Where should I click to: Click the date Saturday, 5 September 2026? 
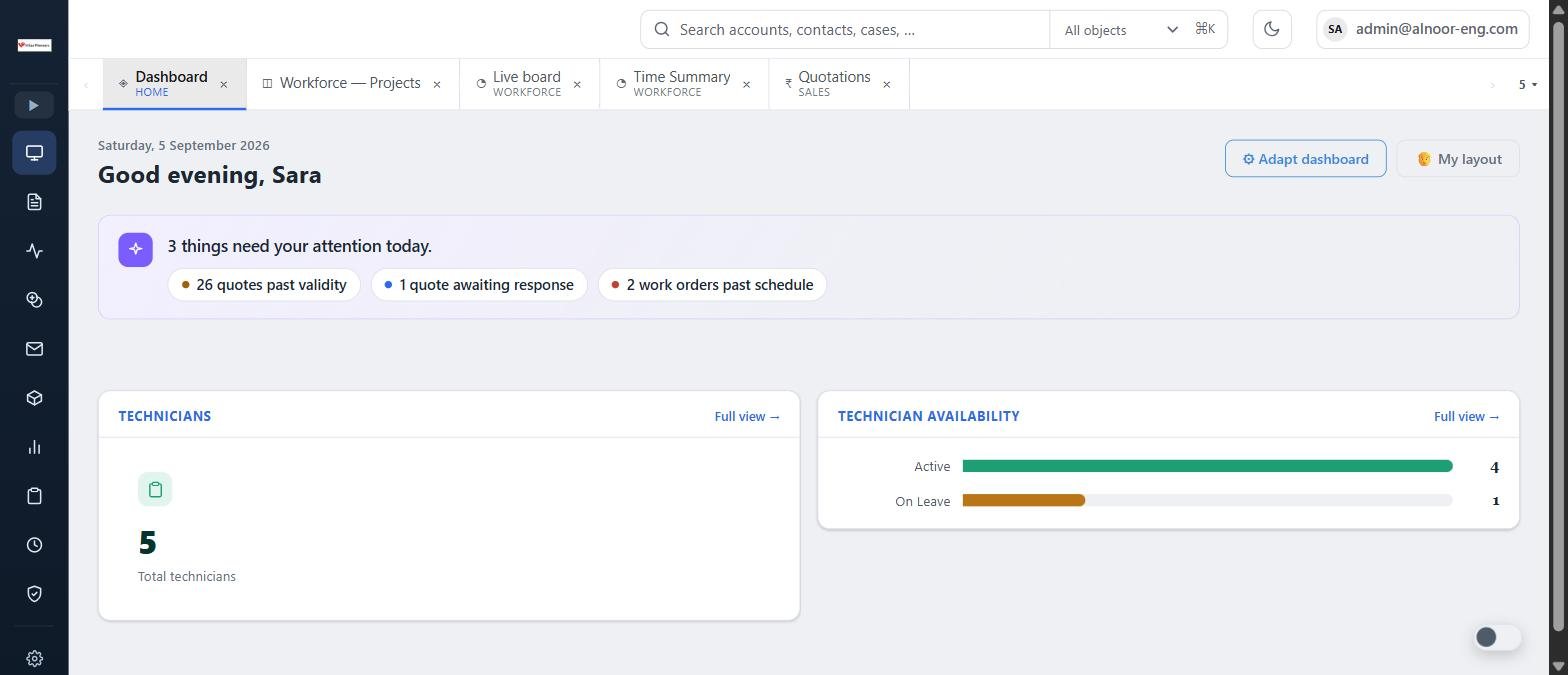click(x=184, y=145)
